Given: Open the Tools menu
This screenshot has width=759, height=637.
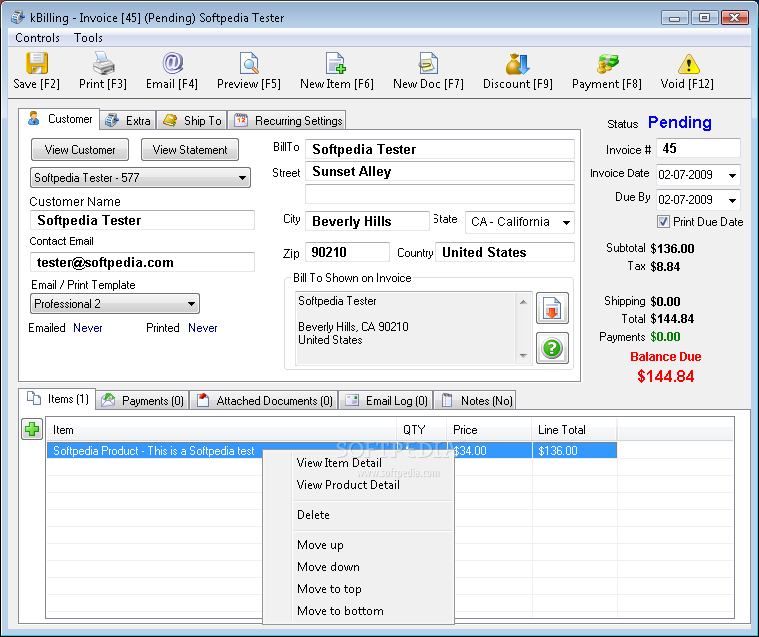Looking at the screenshot, I should pyautogui.click(x=88, y=38).
